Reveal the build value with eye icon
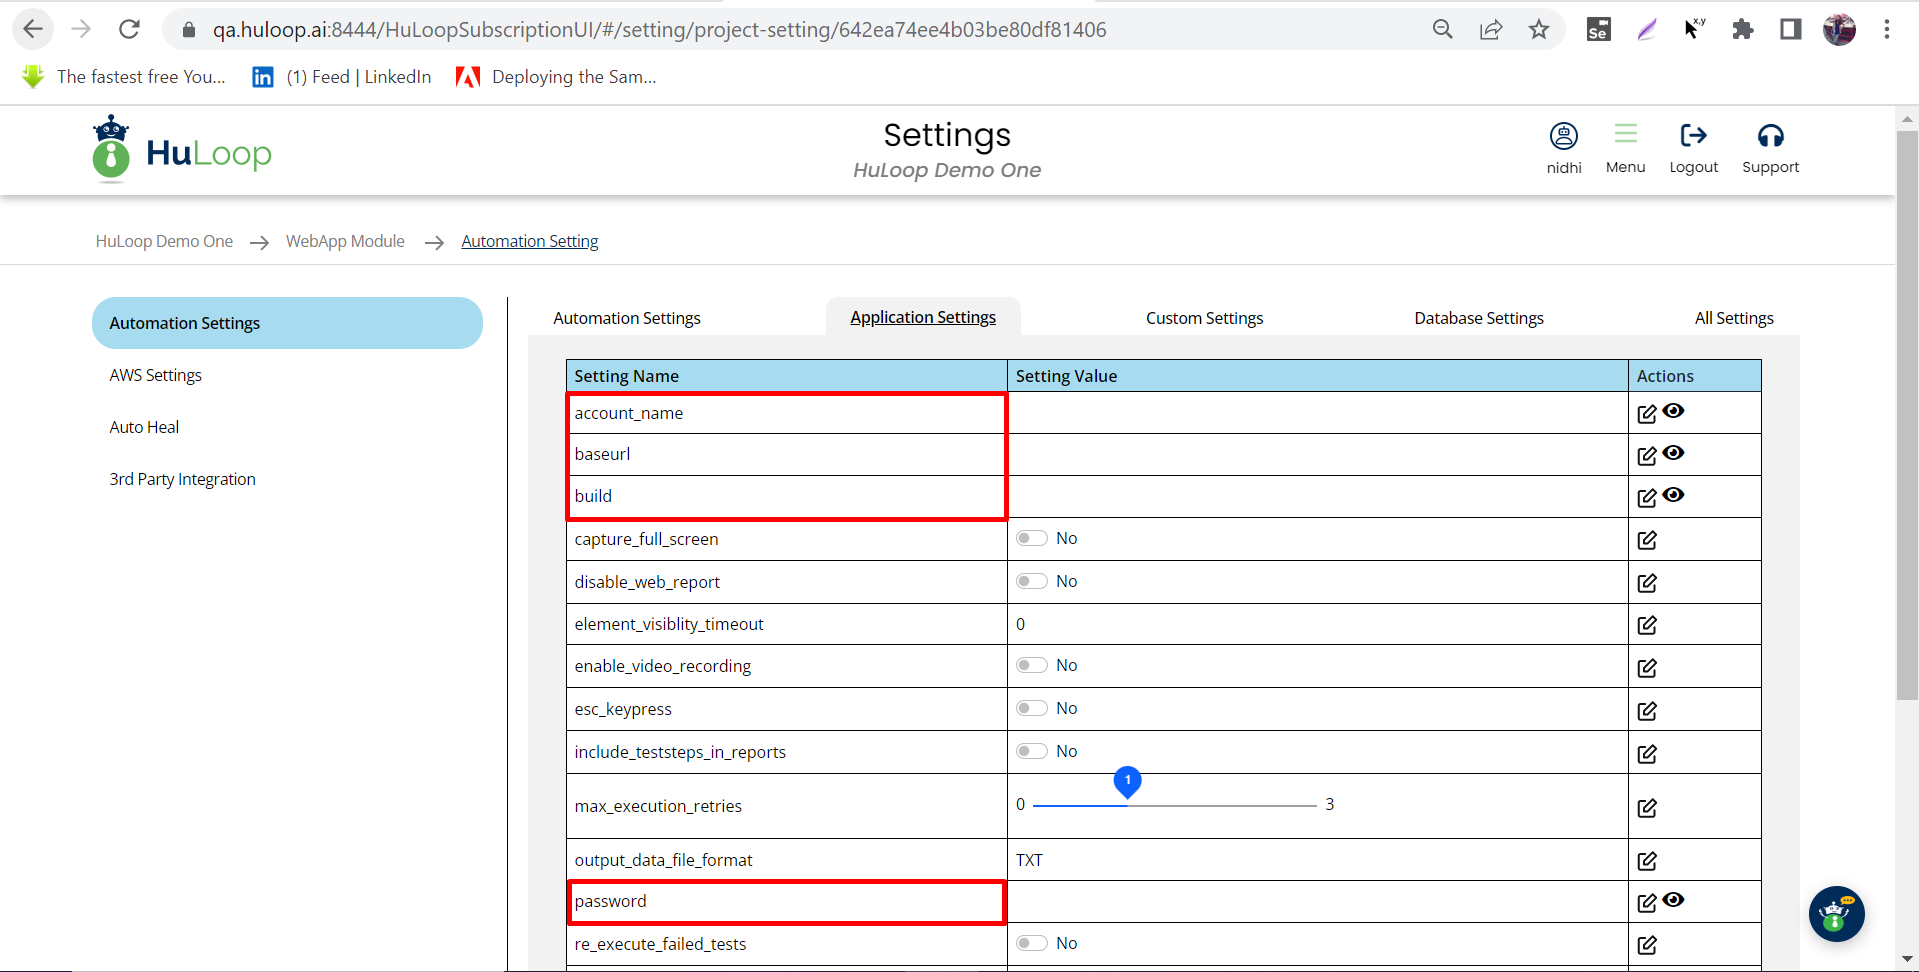The height and width of the screenshot is (972, 1919). tap(1674, 495)
